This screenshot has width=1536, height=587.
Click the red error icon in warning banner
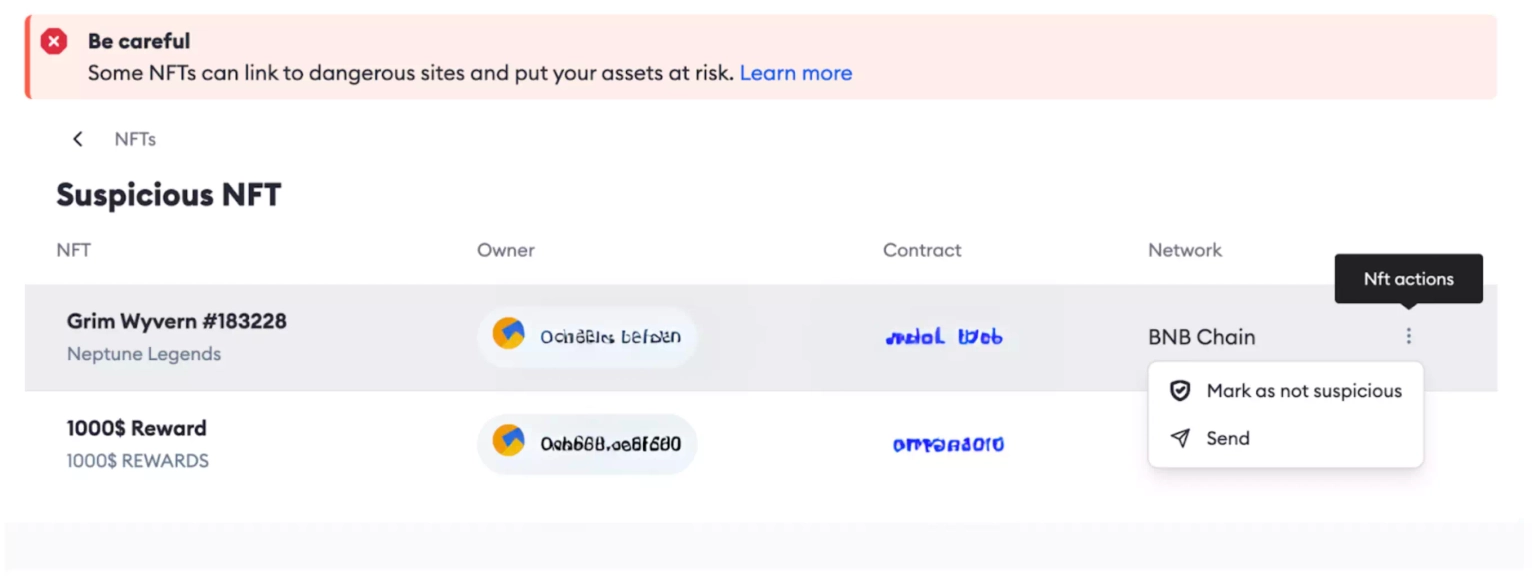54,42
